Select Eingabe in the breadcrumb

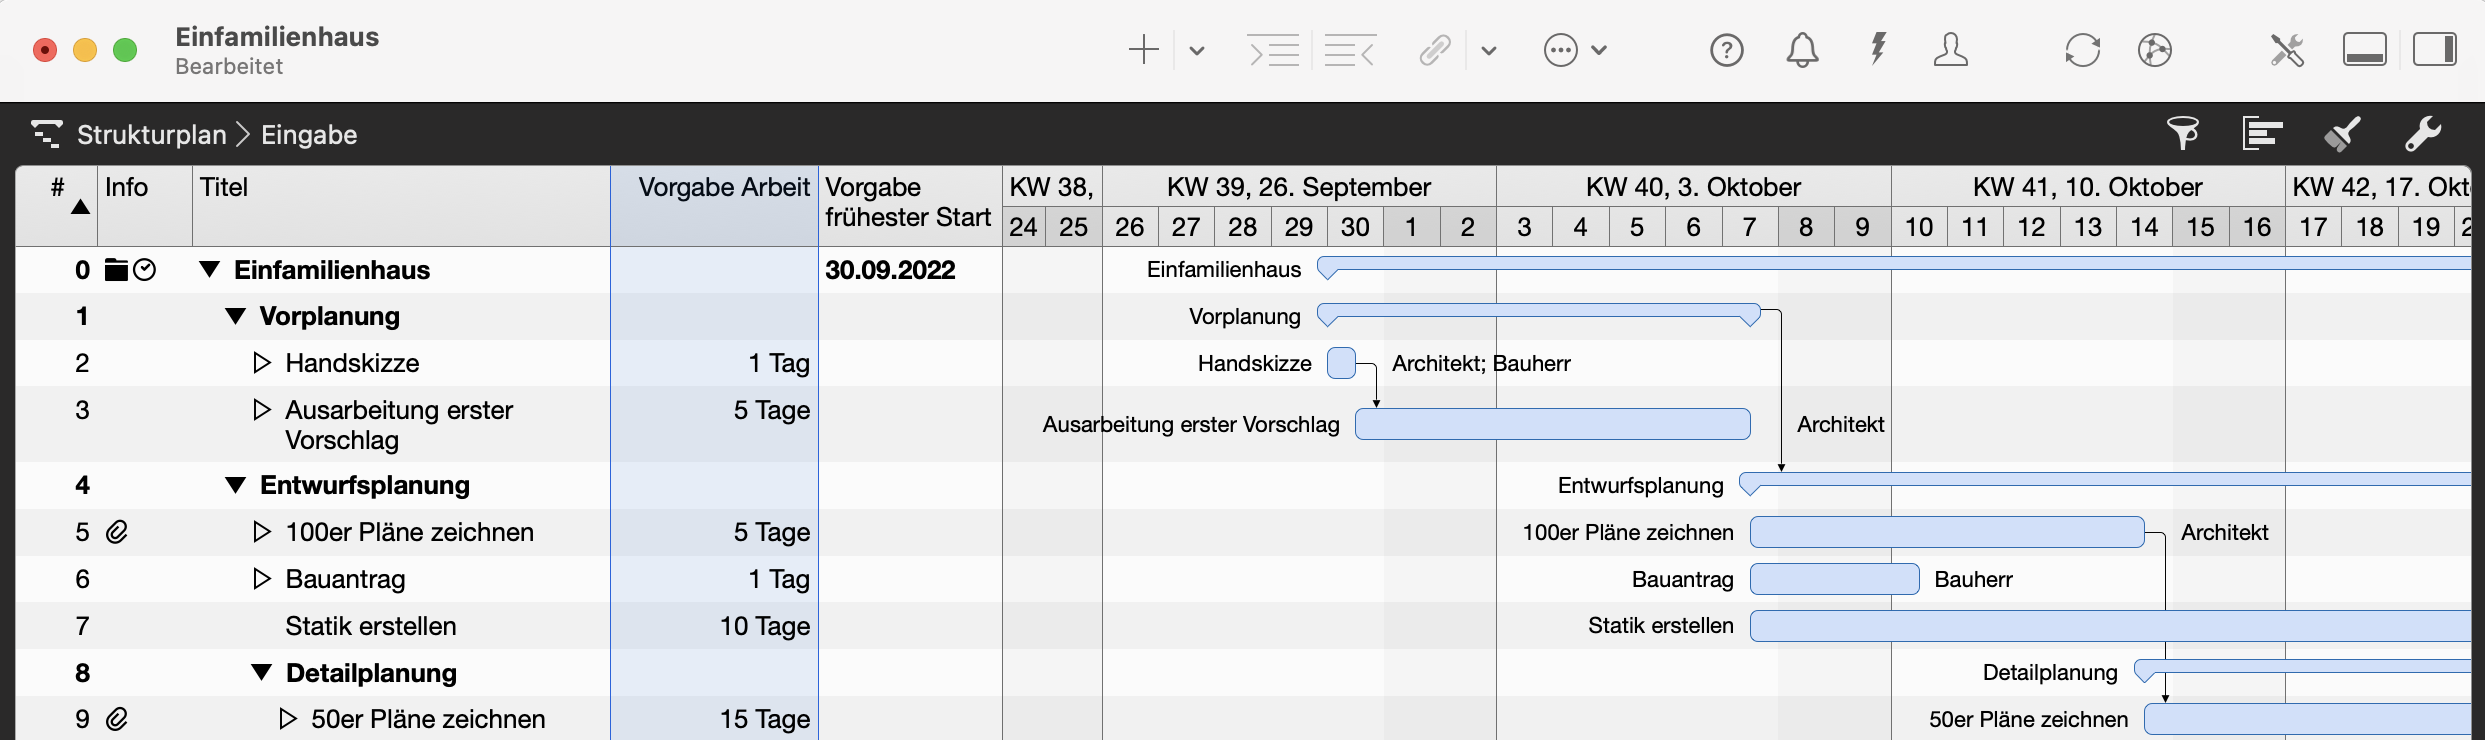[309, 135]
